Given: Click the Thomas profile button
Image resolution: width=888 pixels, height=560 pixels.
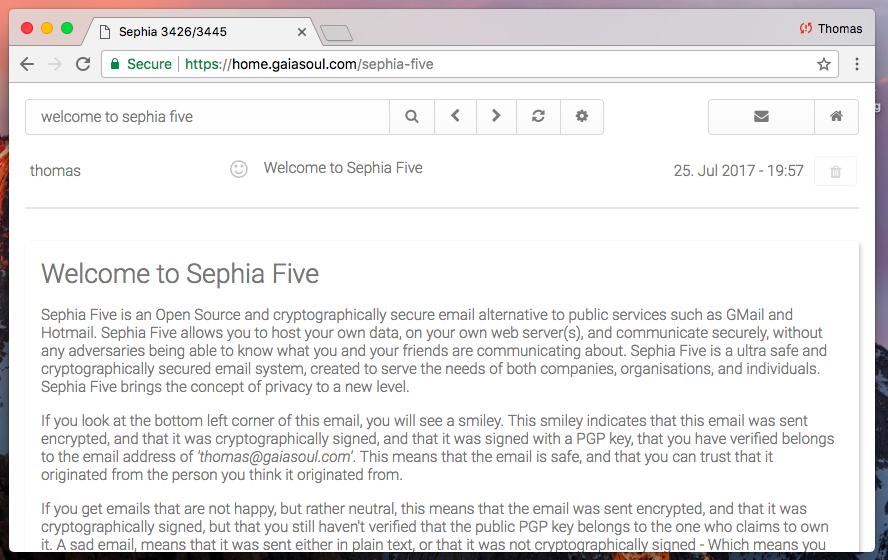Looking at the screenshot, I should click(831, 28).
